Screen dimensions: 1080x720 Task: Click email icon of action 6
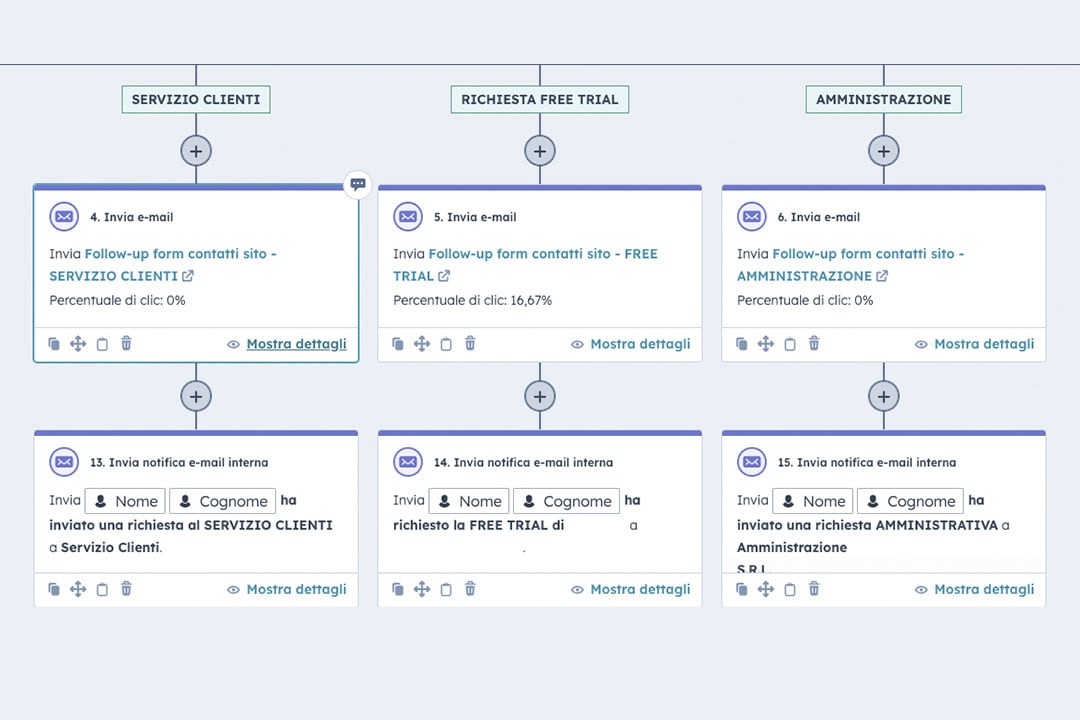tap(751, 216)
